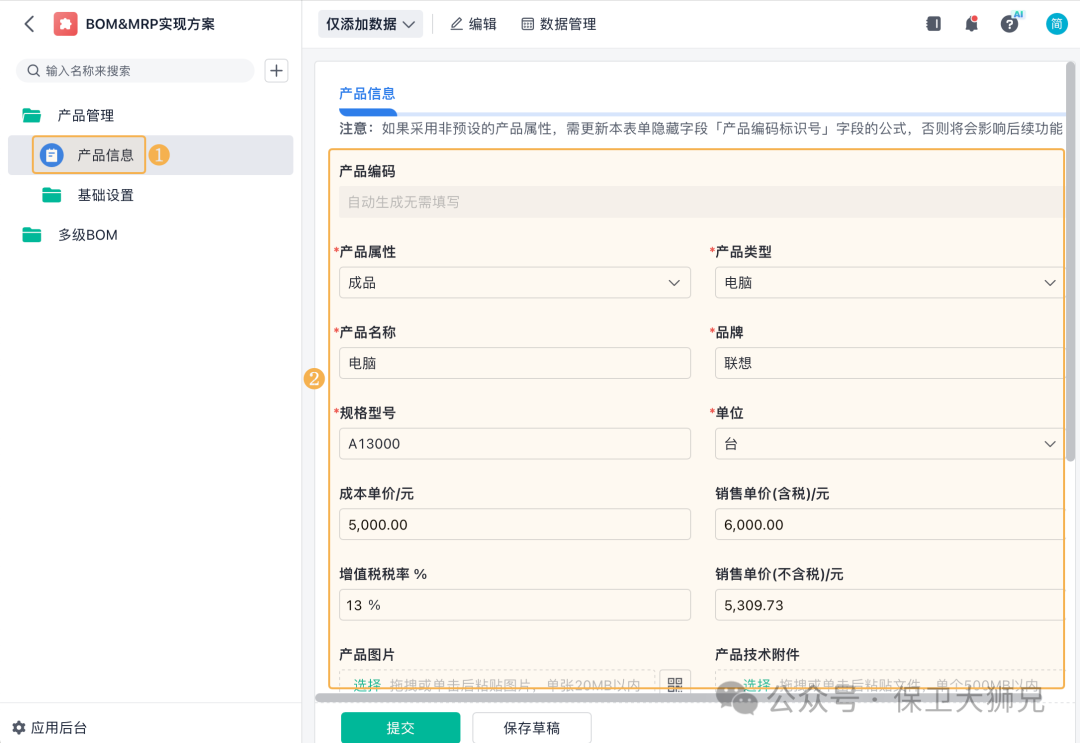Open 数据管理 in the toolbar
The width and height of the screenshot is (1080, 743).
(x=558, y=24)
